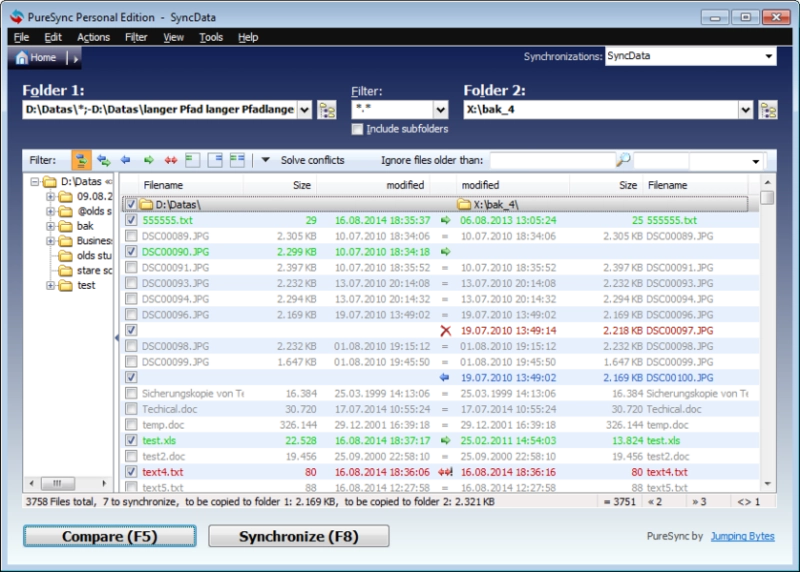The height and width of the screenshot is (572, 800).
Task: Sort by left Size column header
Action: point(302,185)
